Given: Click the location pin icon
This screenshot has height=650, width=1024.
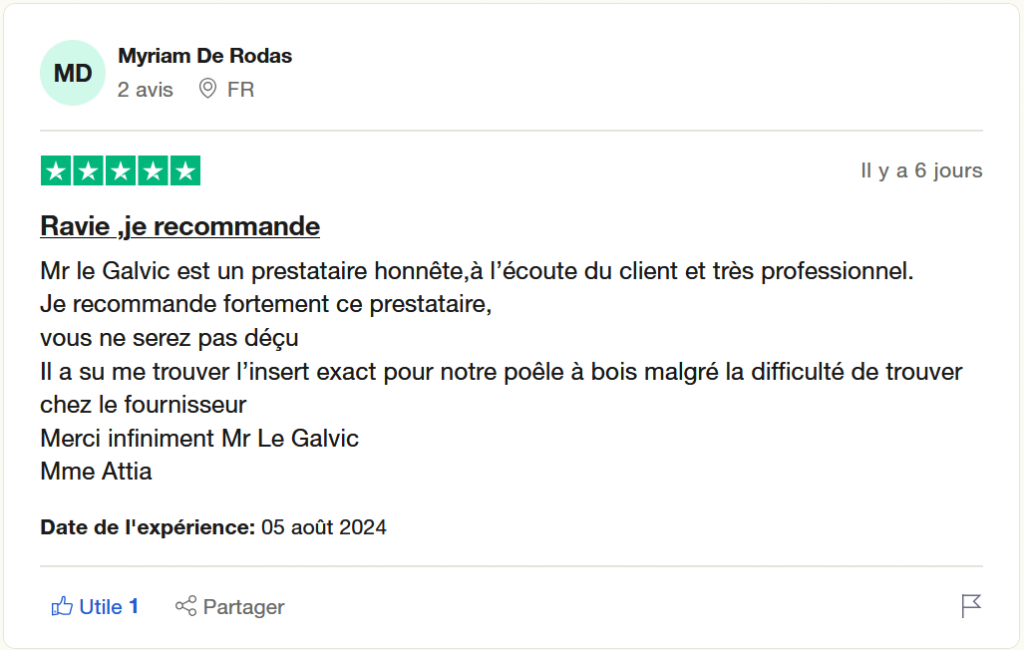Looking at the screenshot, I should click(x=208, y=88).
